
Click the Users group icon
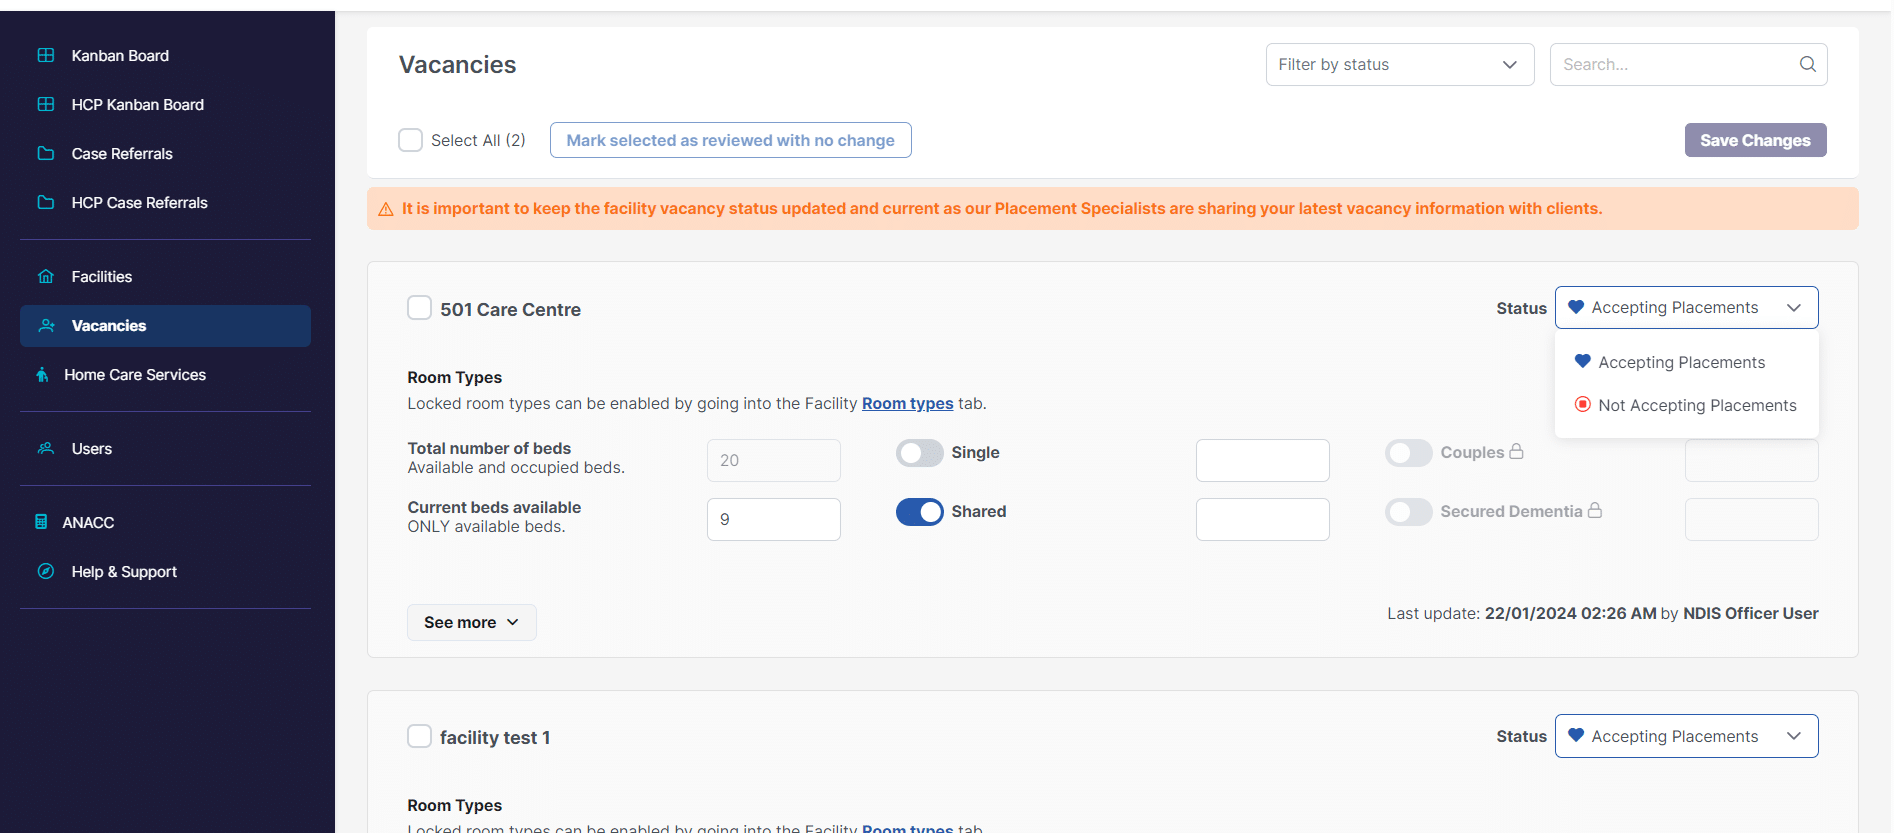click(46, 448)
